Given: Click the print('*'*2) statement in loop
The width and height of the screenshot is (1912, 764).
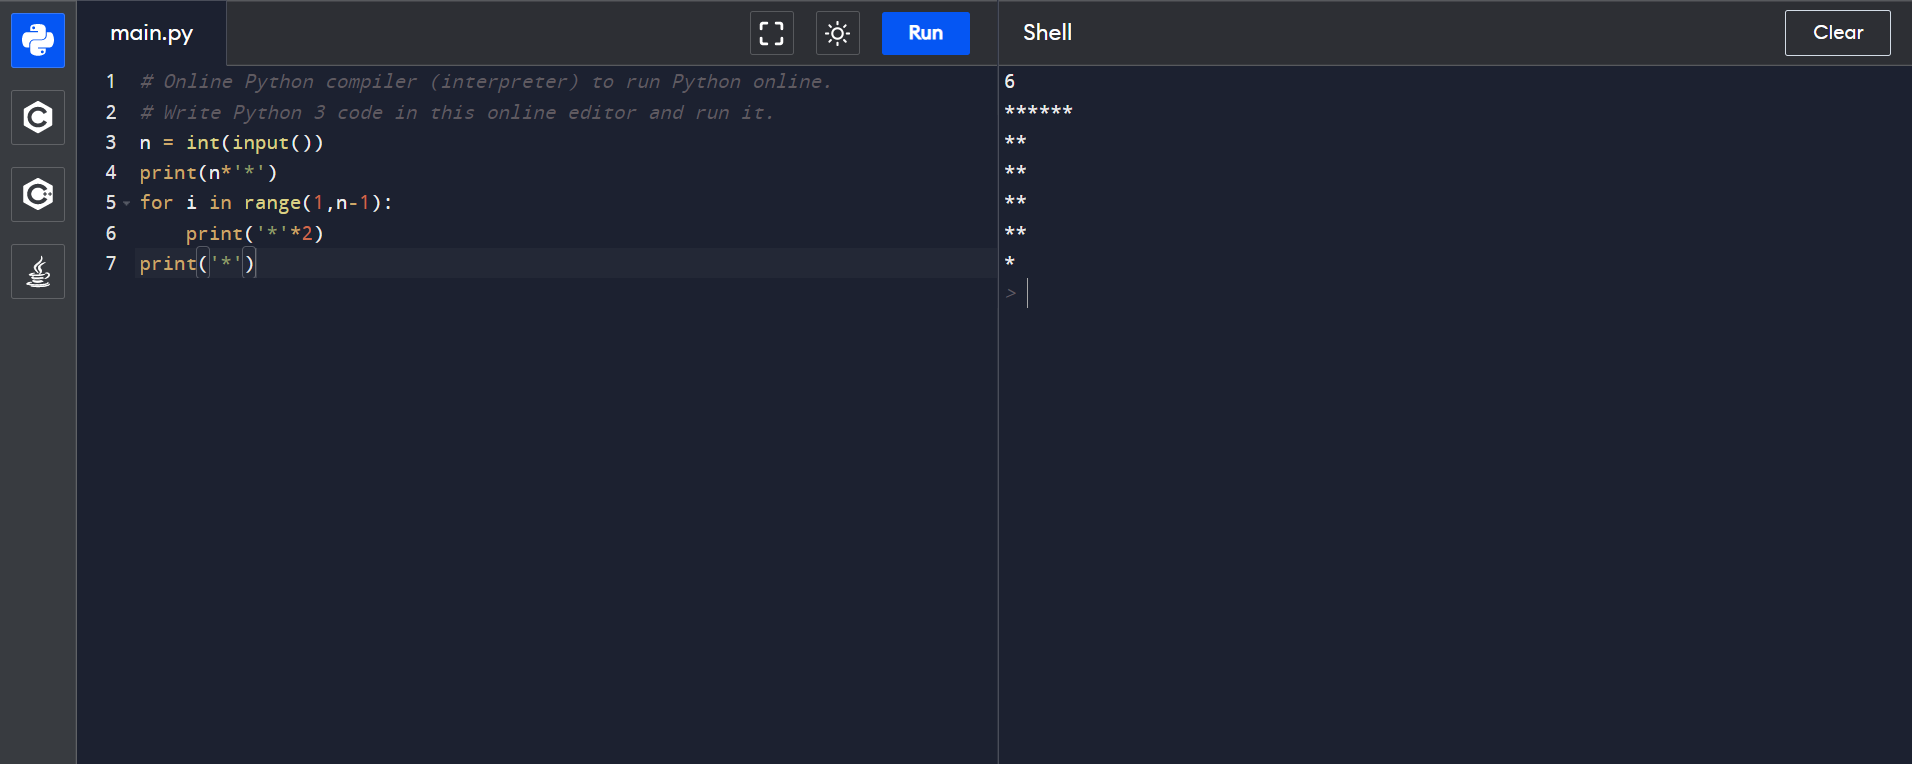Looking at the screenshot, I should (x=254, y=234).
